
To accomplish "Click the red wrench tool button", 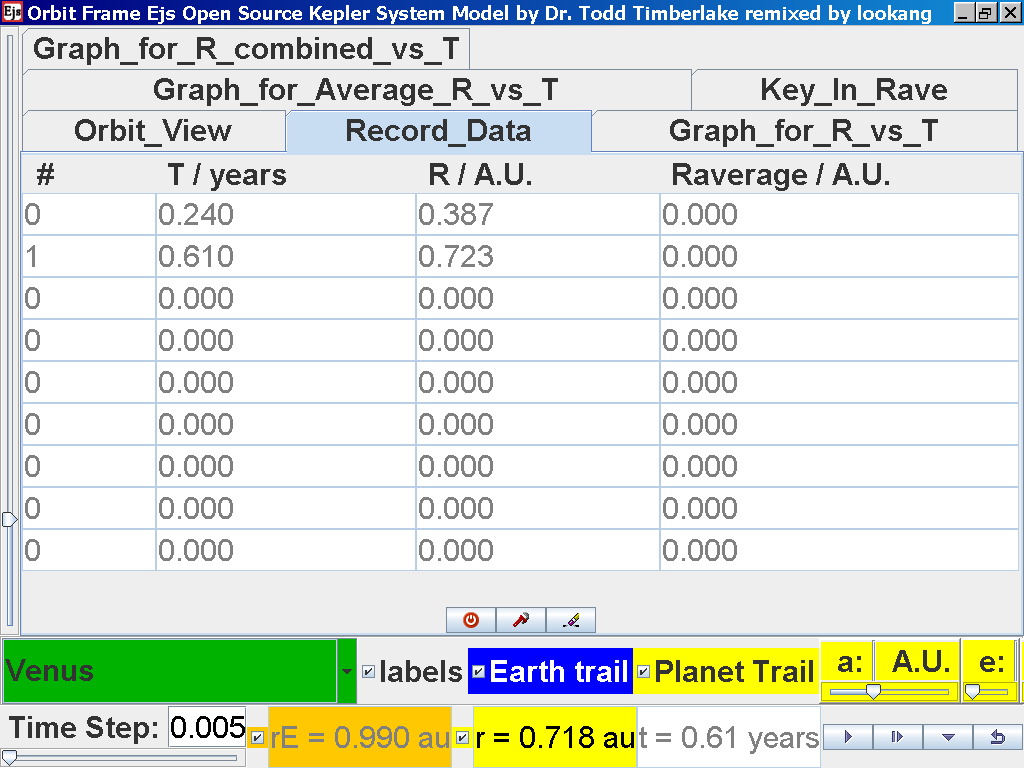I will (x=521, y=620).
